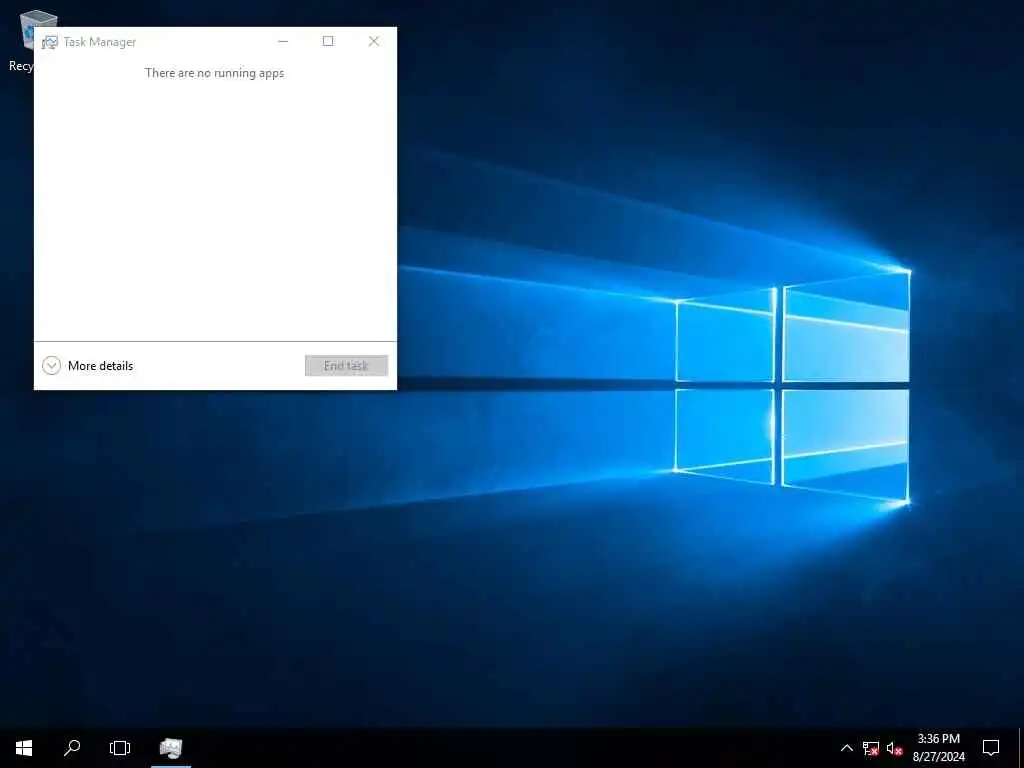The height and width of the screenshot is (768, 1024).
Task: Minimize the Task Manager window
Action: [x=283, y=41]
